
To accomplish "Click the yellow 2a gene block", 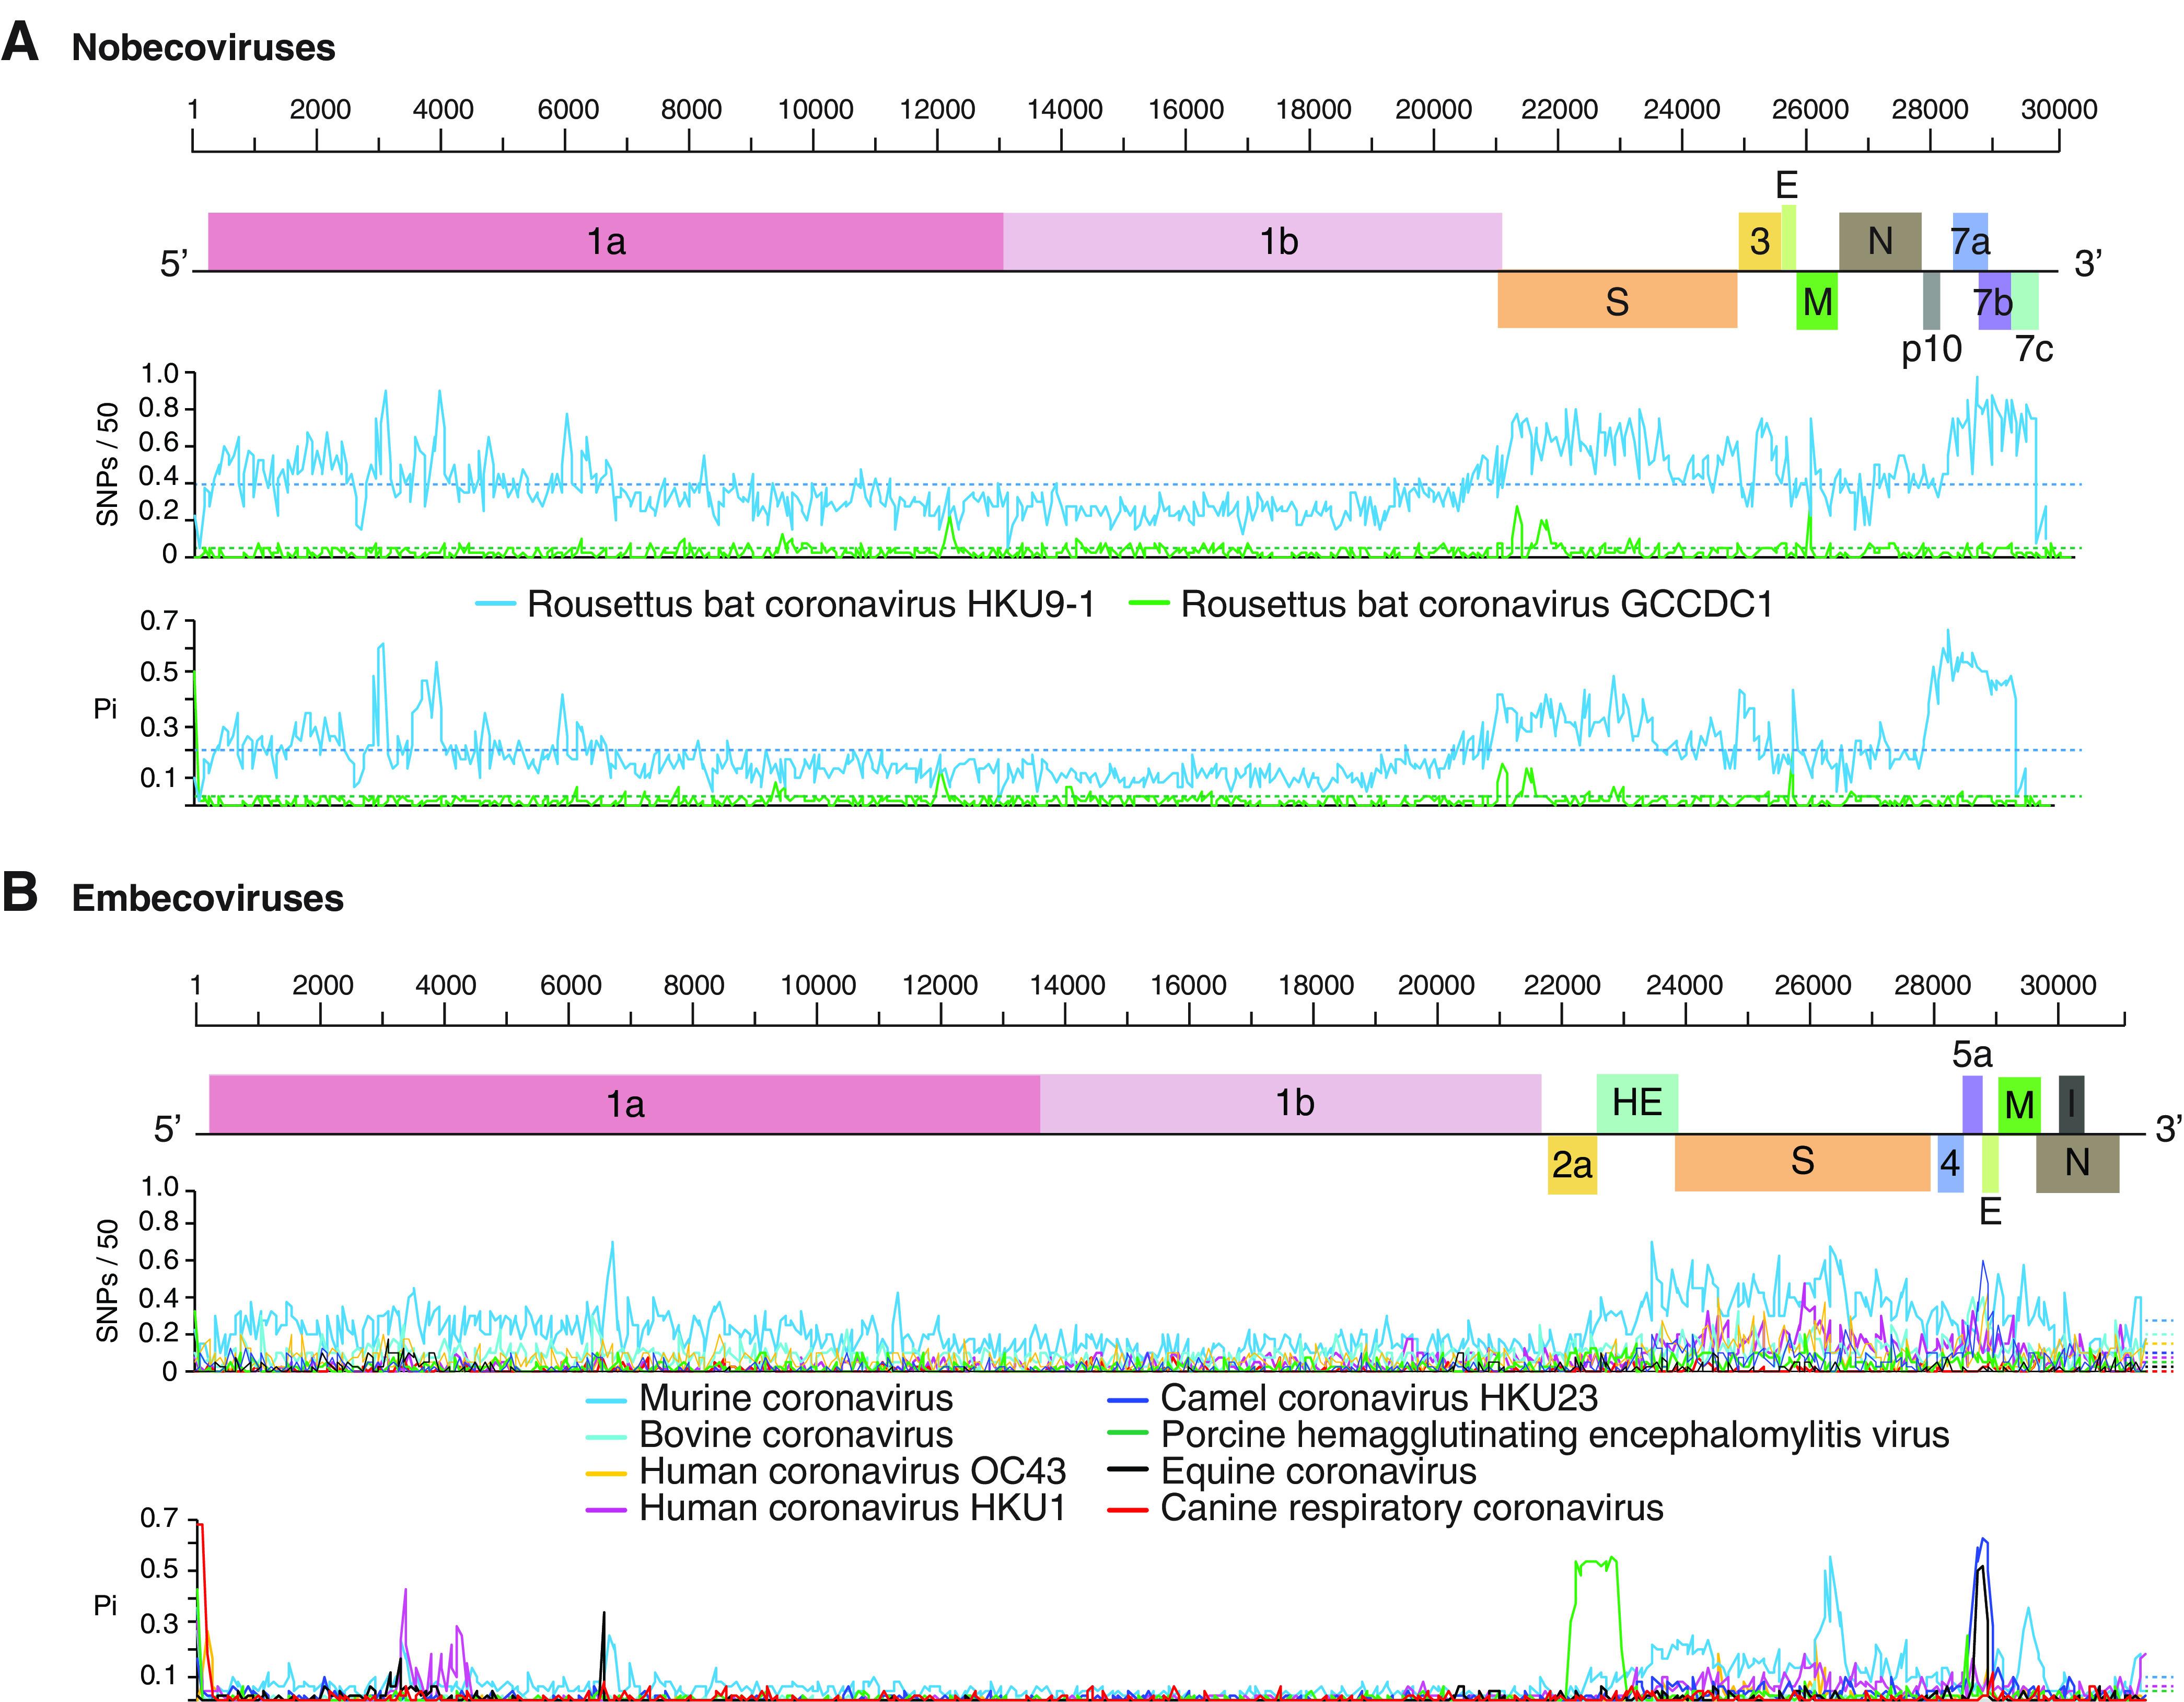I will [1572, 1164].
